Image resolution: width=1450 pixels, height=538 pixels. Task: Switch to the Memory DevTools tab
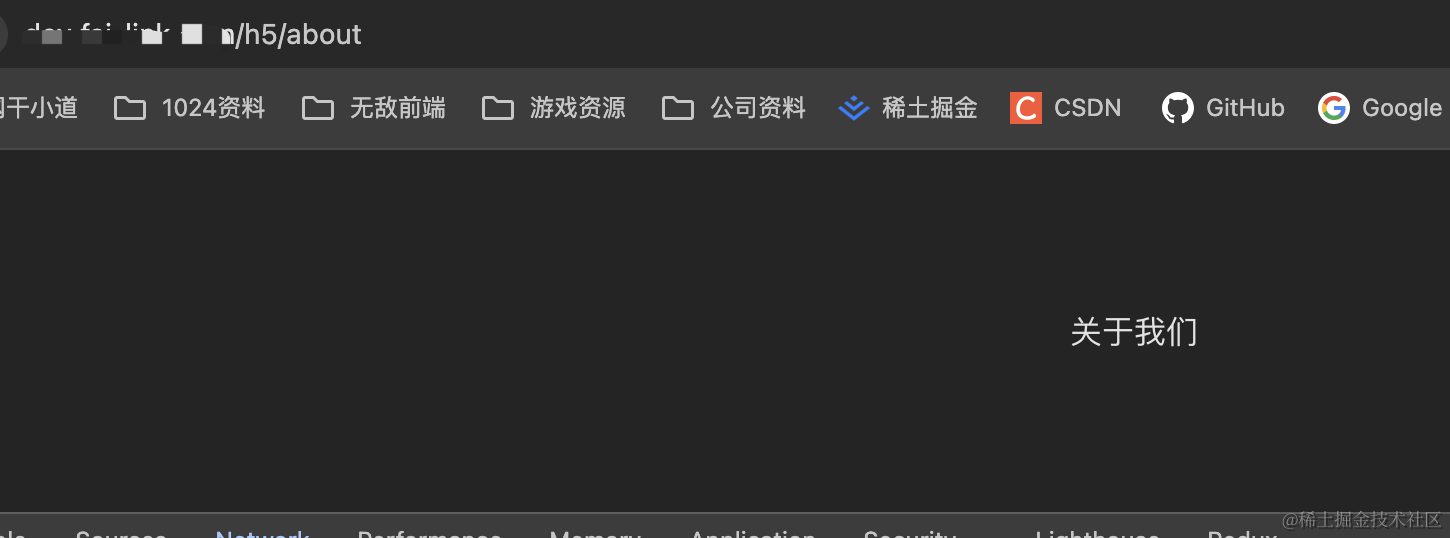point(596,533)
